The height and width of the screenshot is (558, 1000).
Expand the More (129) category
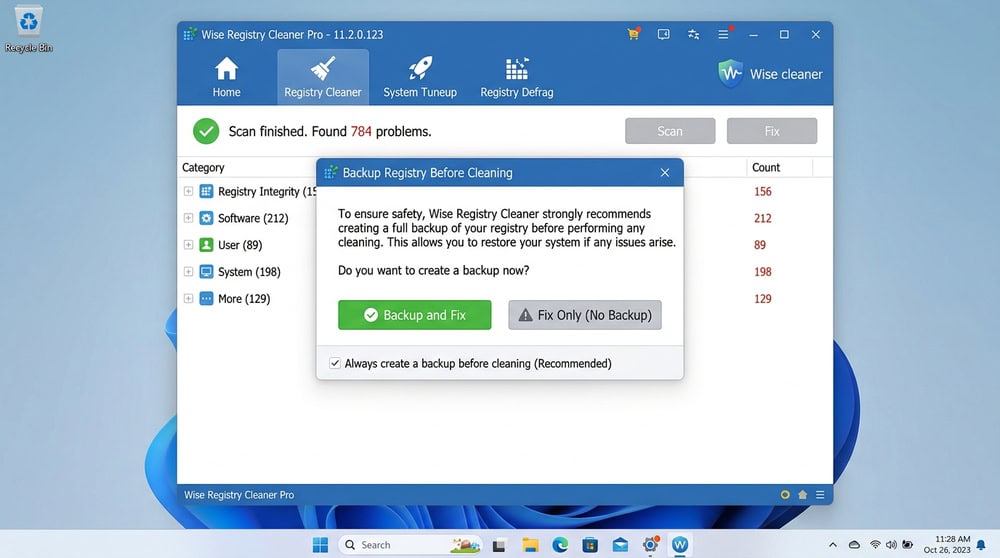pos(188,298)
